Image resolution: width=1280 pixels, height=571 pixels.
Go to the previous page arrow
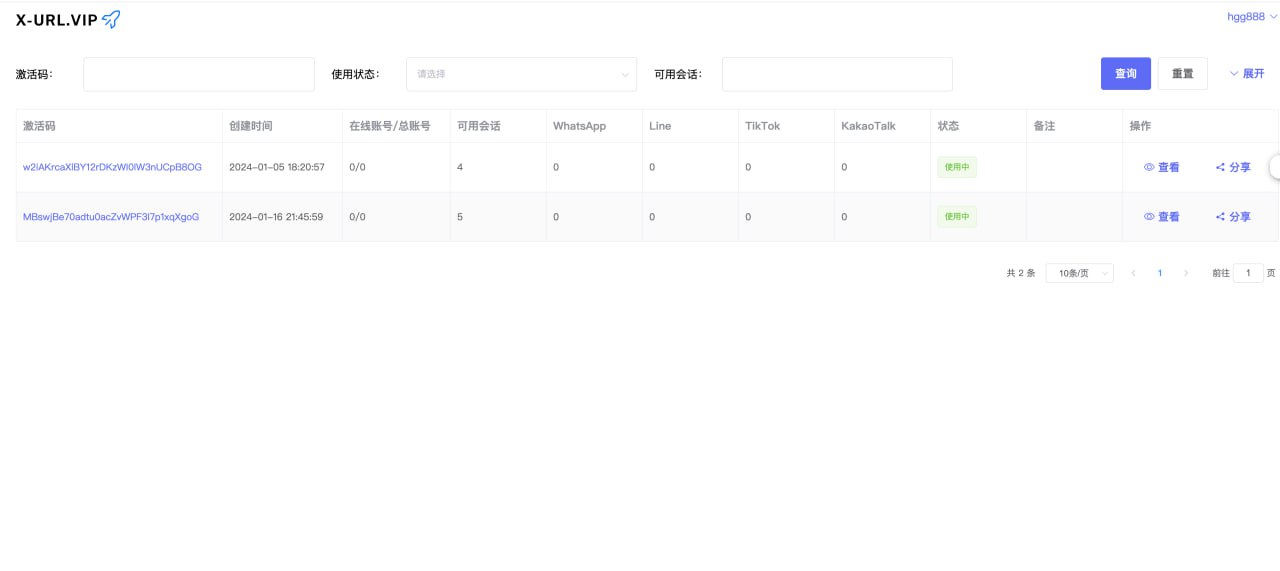1133,273
